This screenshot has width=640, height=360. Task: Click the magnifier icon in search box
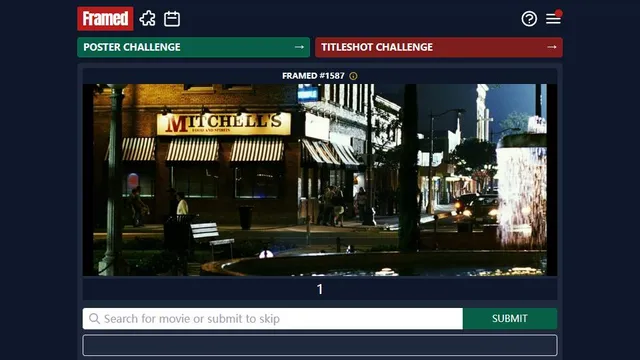[94, 319]
